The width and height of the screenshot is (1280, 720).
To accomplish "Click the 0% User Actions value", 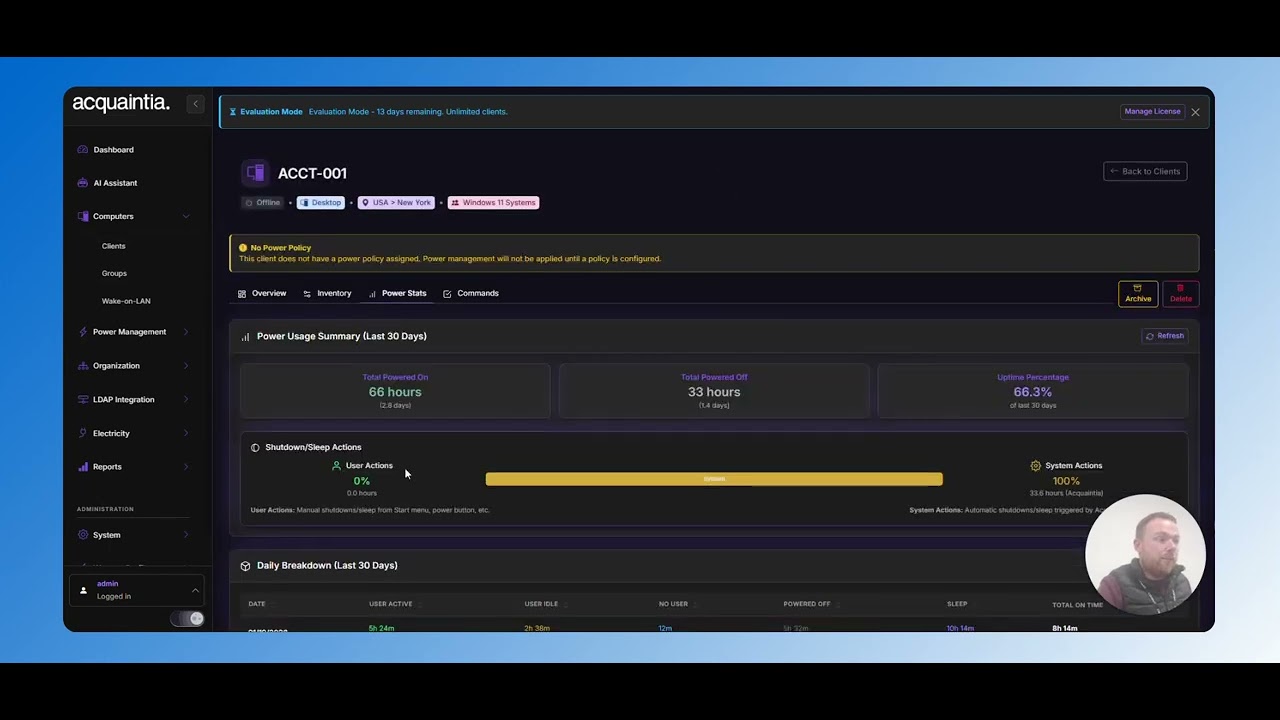I will (362, 481).
